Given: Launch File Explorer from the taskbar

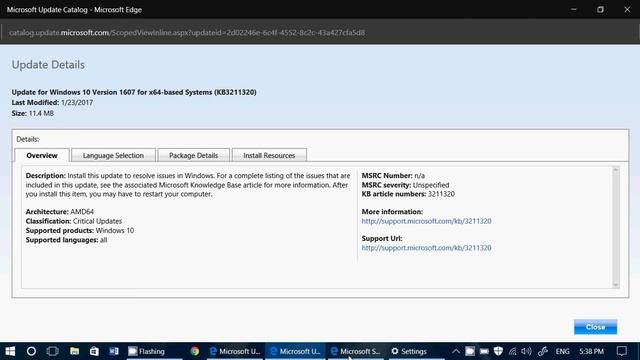Looking at the screenshot, I should click(x=74, y=351).
